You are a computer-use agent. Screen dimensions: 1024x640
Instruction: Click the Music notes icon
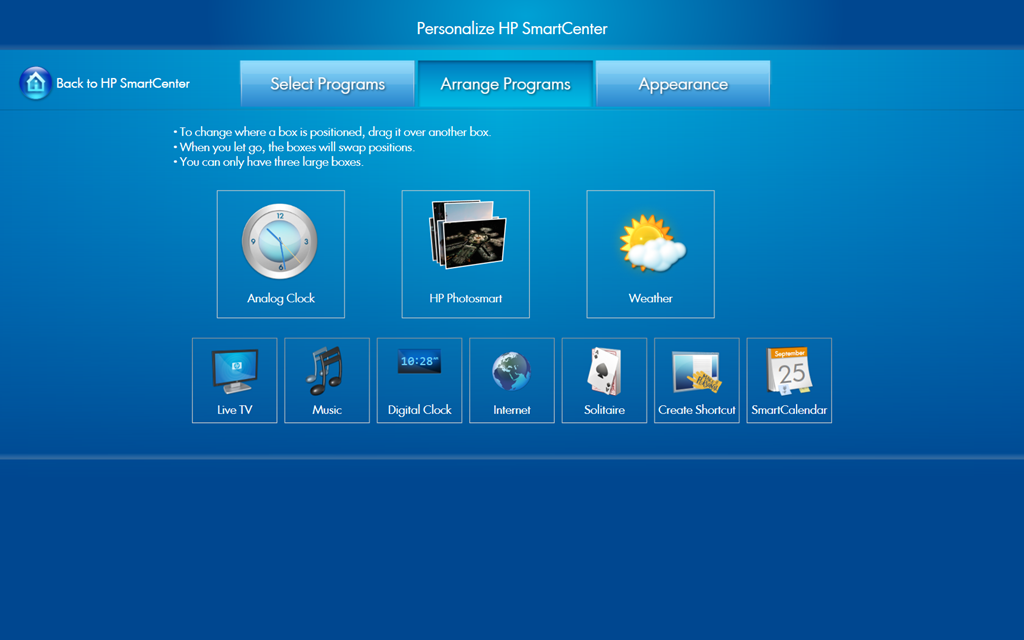pos(325,370)
